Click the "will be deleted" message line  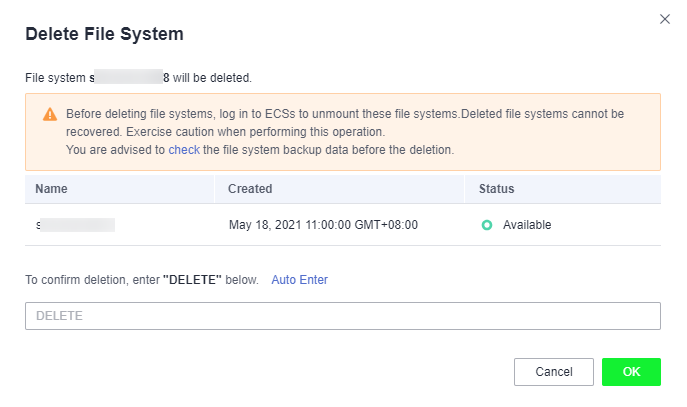click(x=138, y=78)
